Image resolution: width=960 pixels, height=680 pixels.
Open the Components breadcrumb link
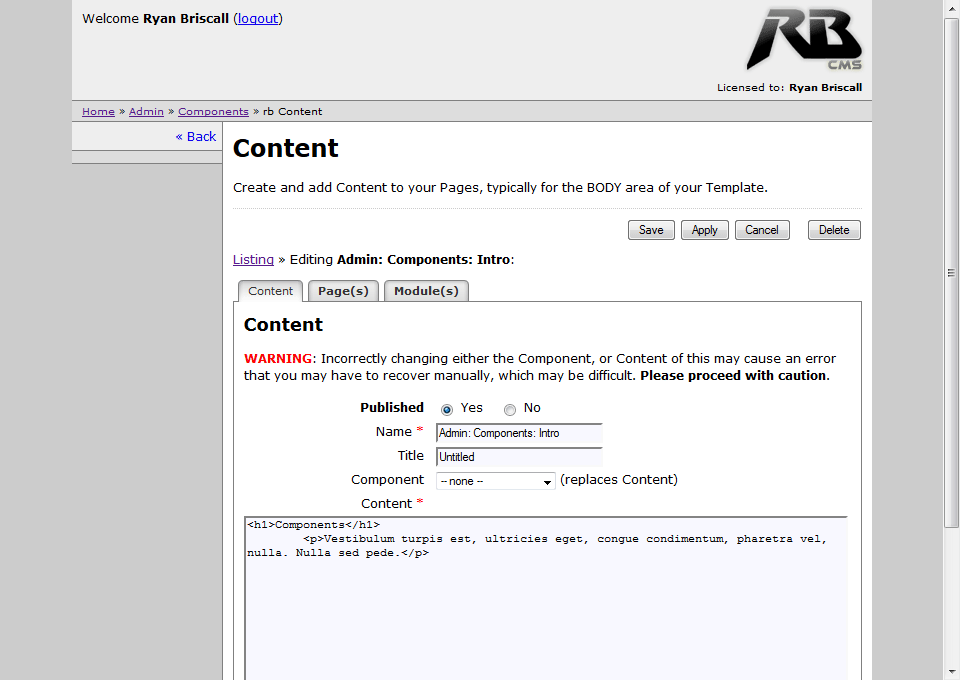click(x=213, y=112)
